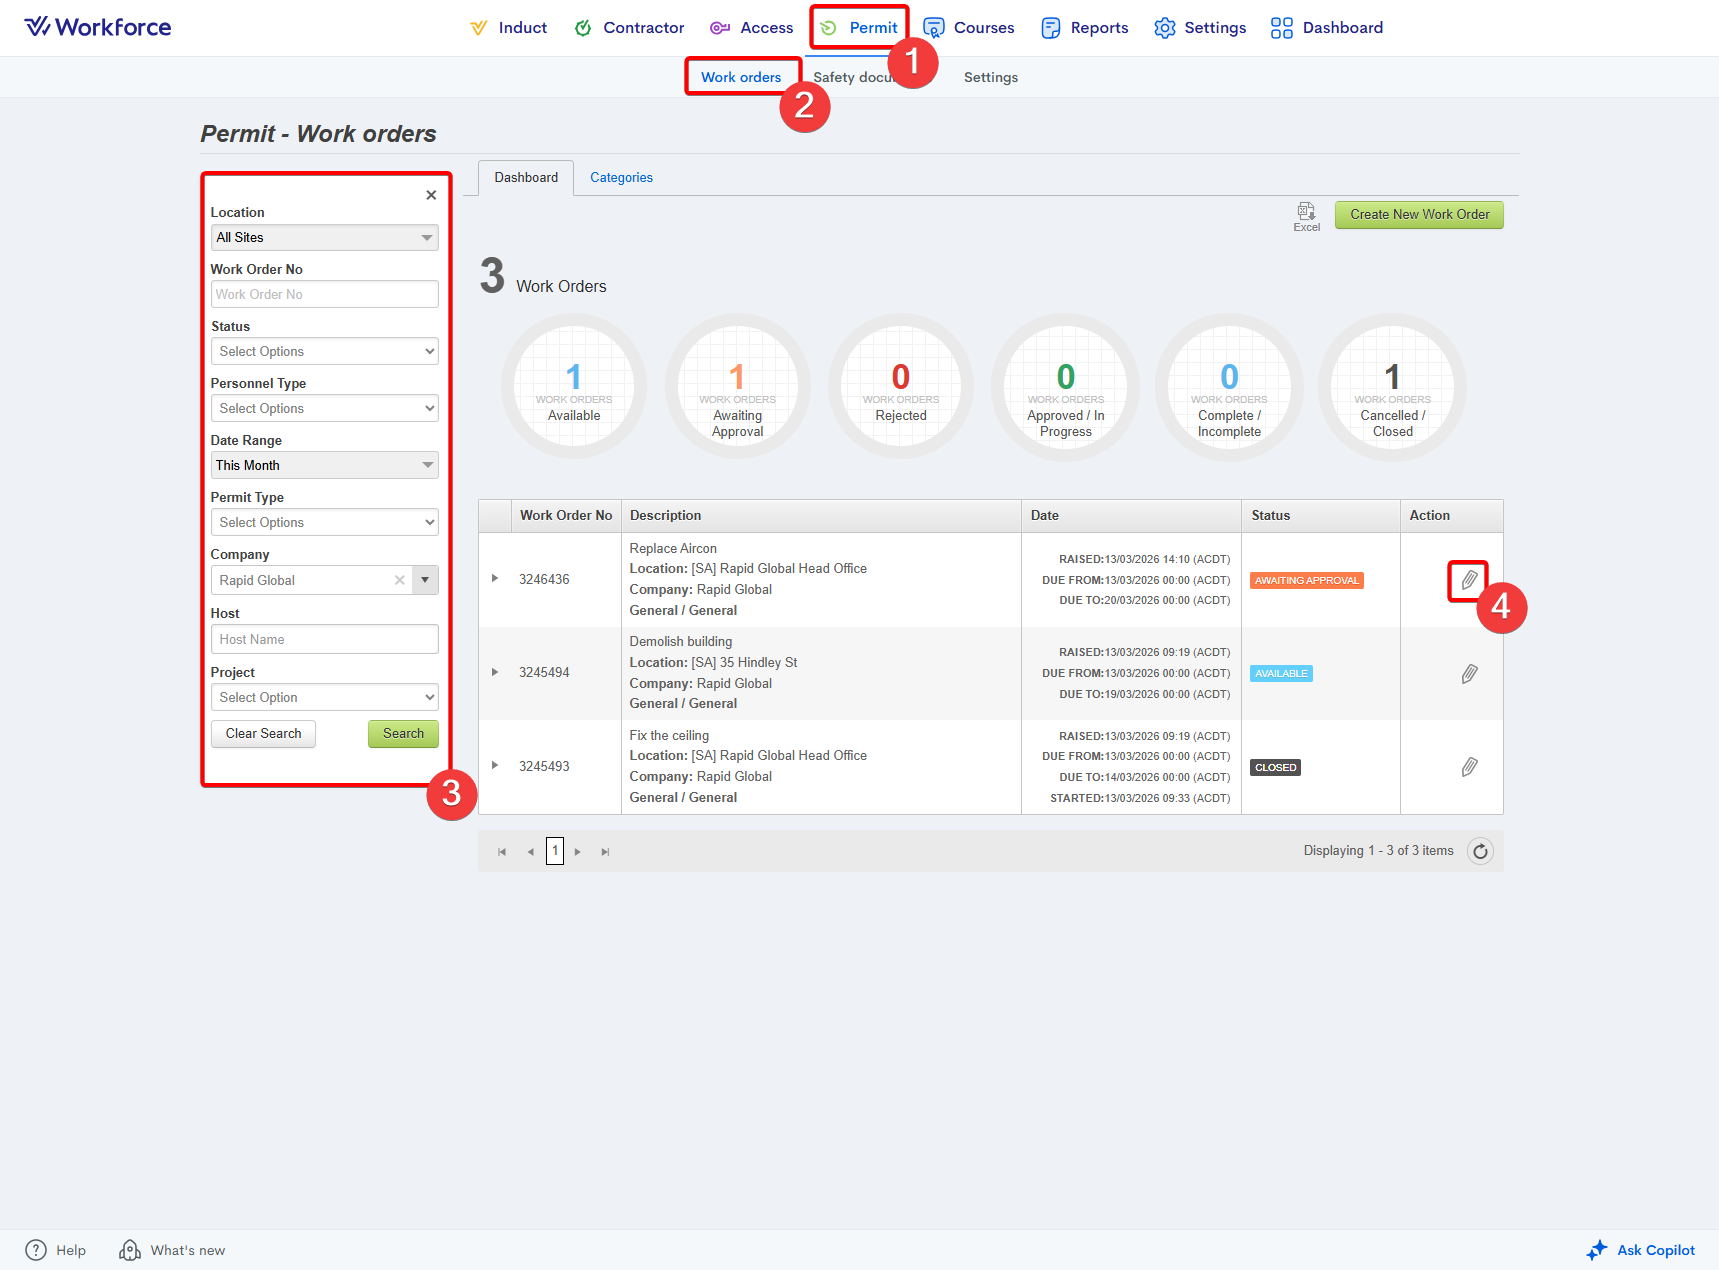Refresh the work orders grid
This screenshot has height=1270, width=1719.
point(1480,851)
